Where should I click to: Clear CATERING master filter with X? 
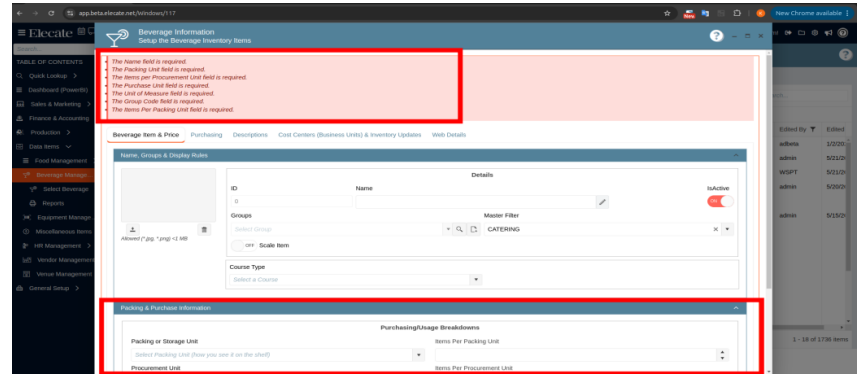point(715,229)
